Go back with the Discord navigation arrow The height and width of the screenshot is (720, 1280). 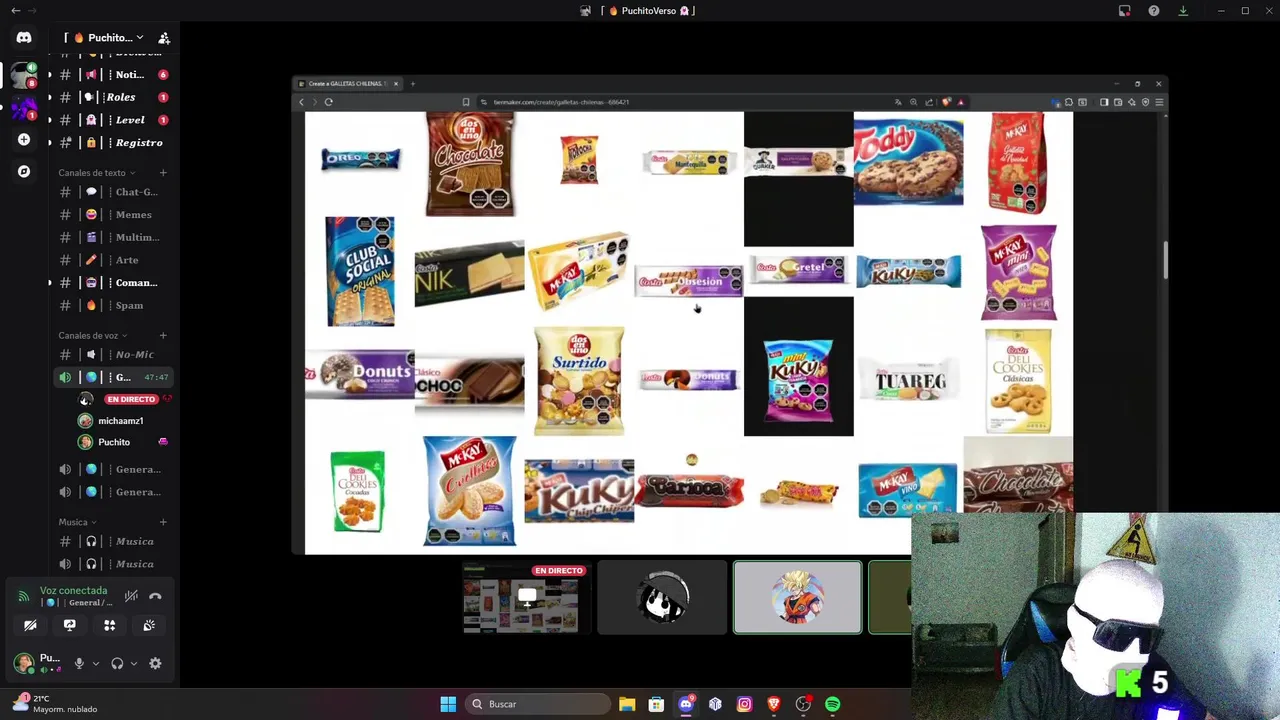point(15,11)
